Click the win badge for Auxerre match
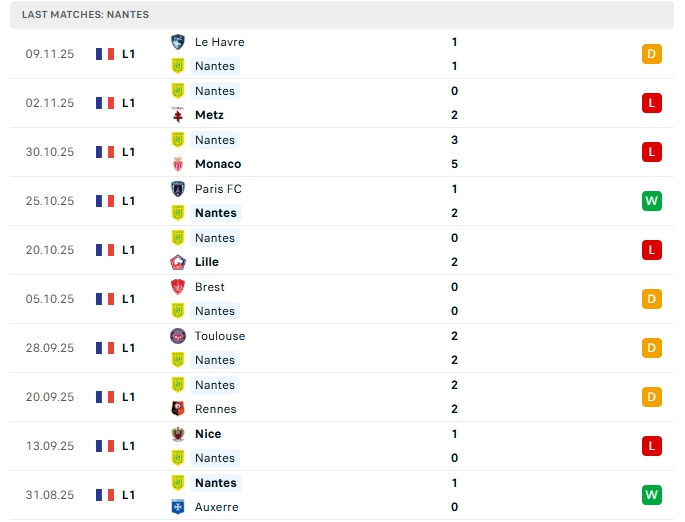685x522 pixels. tap(652, 495)
